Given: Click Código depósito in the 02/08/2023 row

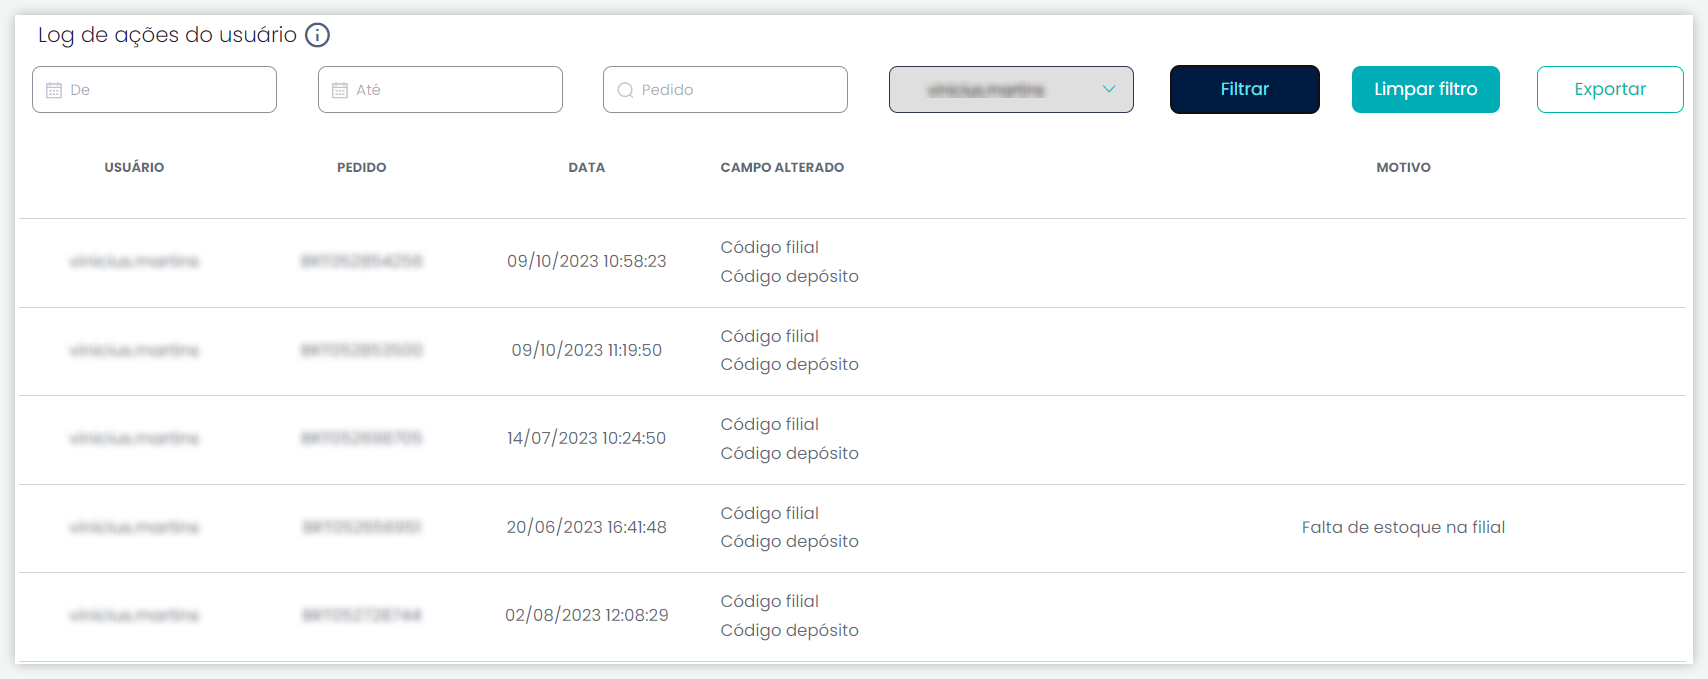Looking at the screenshot, I should pos(790,630).
